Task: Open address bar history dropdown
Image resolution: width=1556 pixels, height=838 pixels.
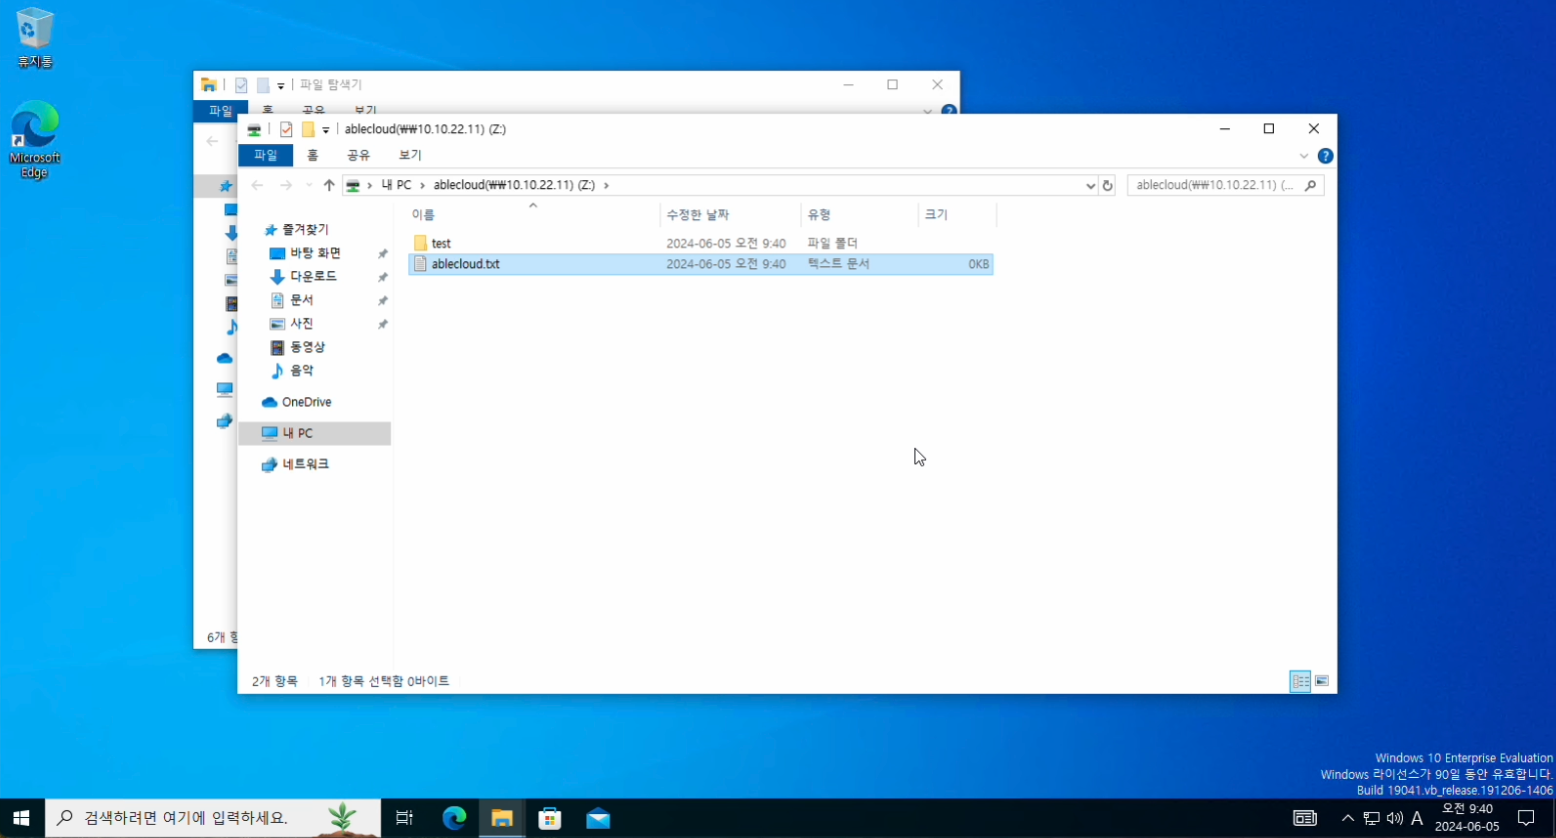Action: [x=1090, y=185]
